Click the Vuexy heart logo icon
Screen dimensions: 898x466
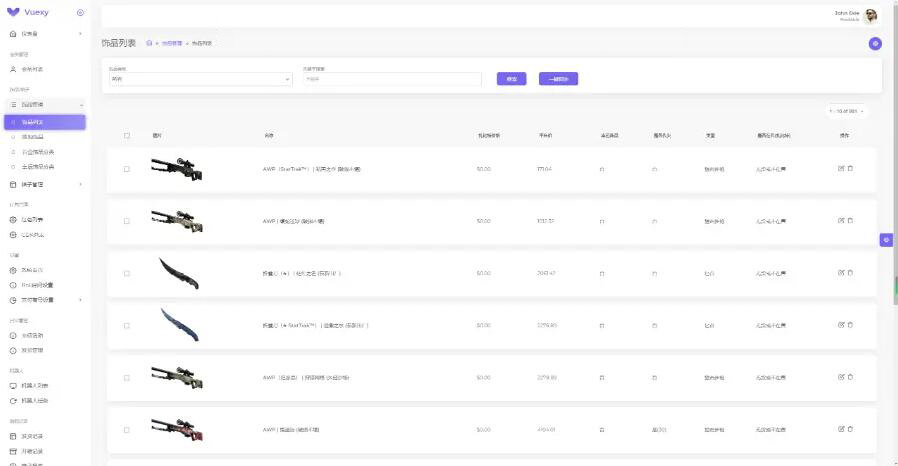pyautogui.click(x=13, y=12)
